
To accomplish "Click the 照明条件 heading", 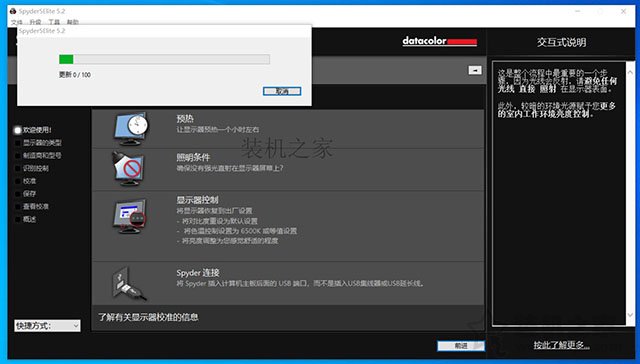I will (193, 158).
